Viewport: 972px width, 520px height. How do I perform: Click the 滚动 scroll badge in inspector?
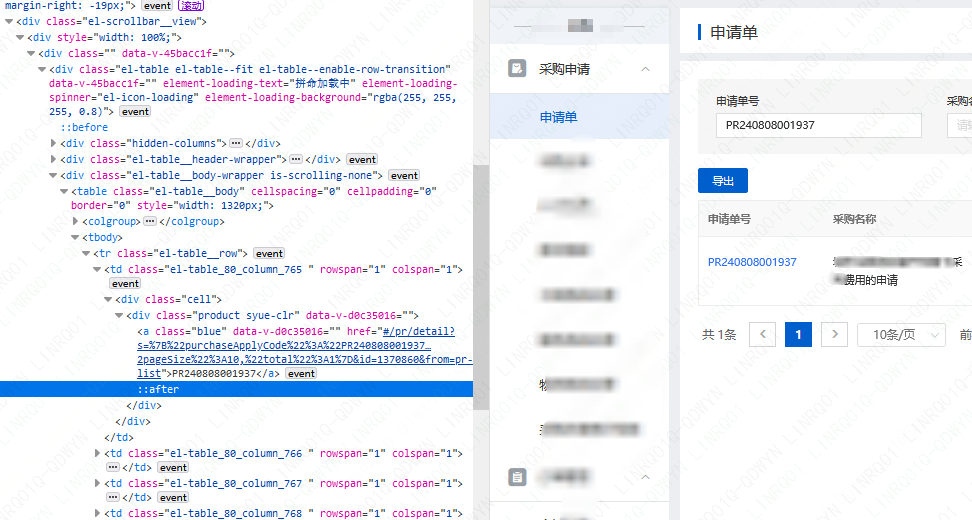191,6
